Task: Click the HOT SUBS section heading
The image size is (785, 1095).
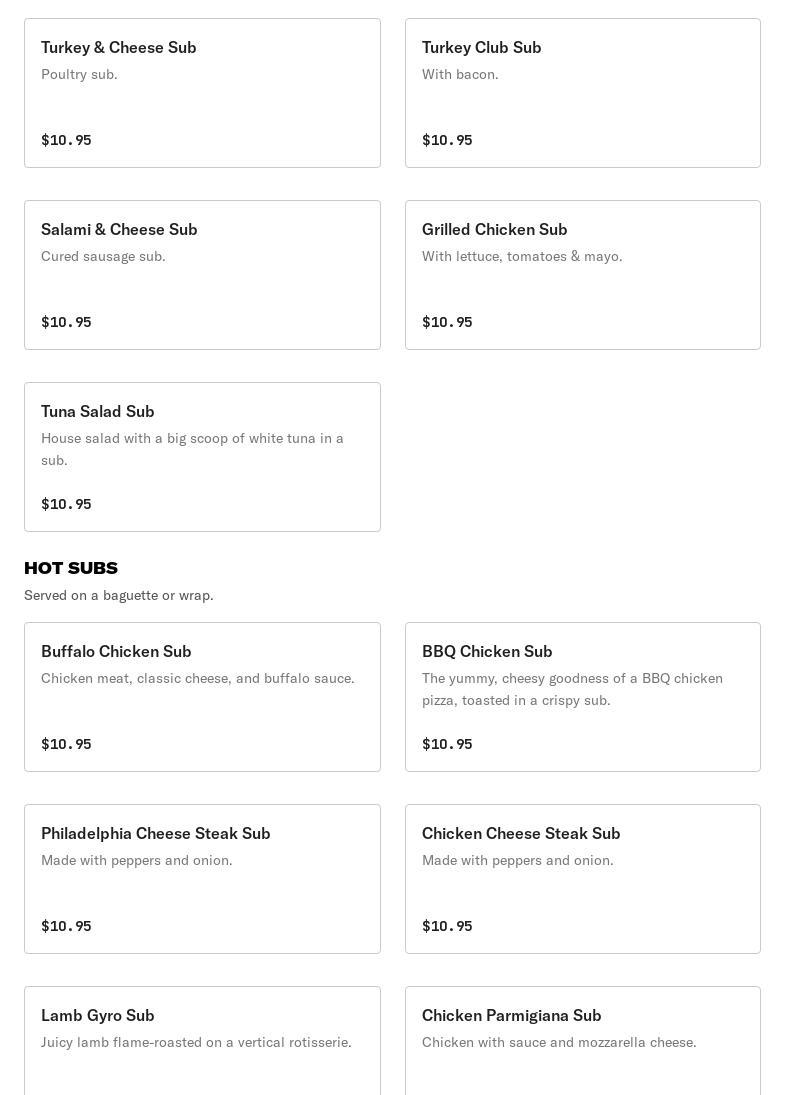Action: [71, 568]
